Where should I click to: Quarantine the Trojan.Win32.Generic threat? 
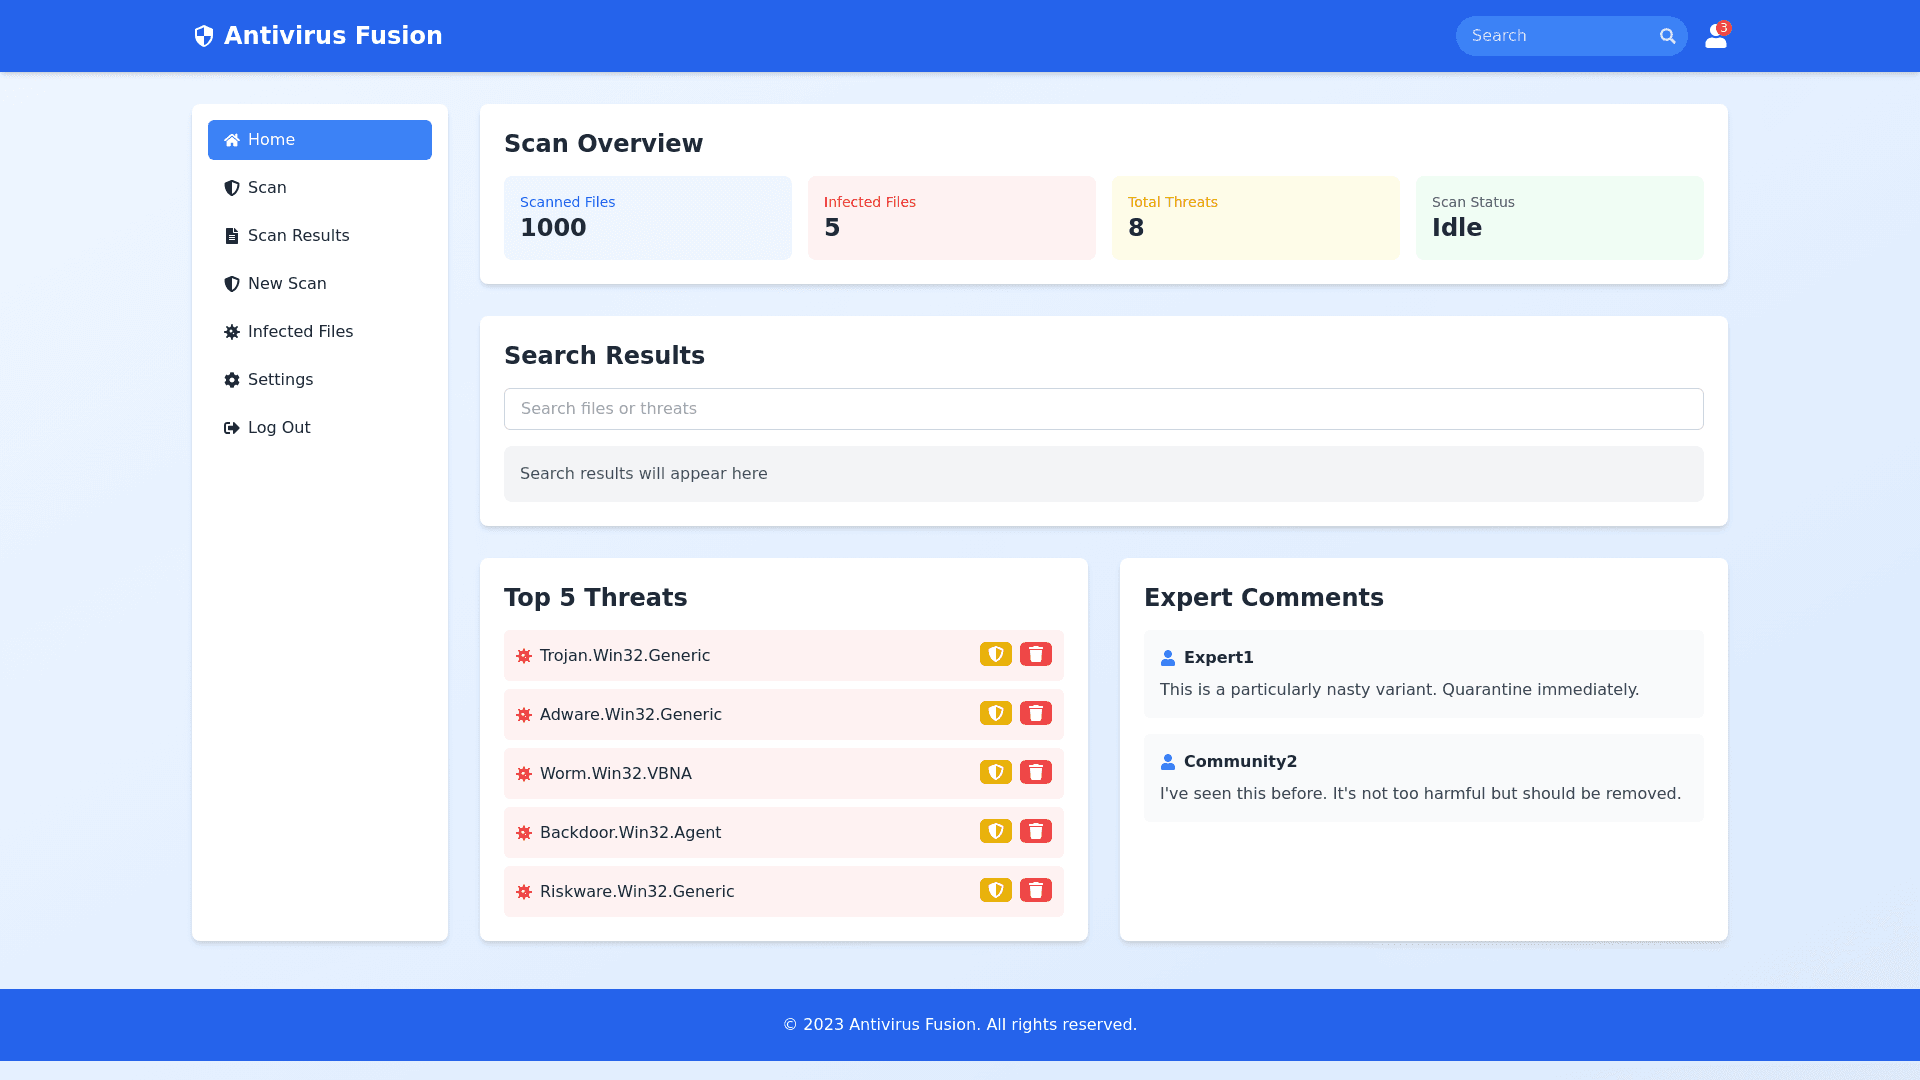(x=995, y=654)
